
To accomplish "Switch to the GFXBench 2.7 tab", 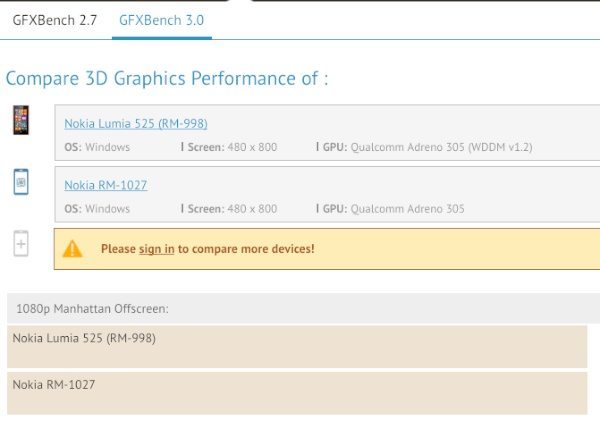I will click(55, 19).
